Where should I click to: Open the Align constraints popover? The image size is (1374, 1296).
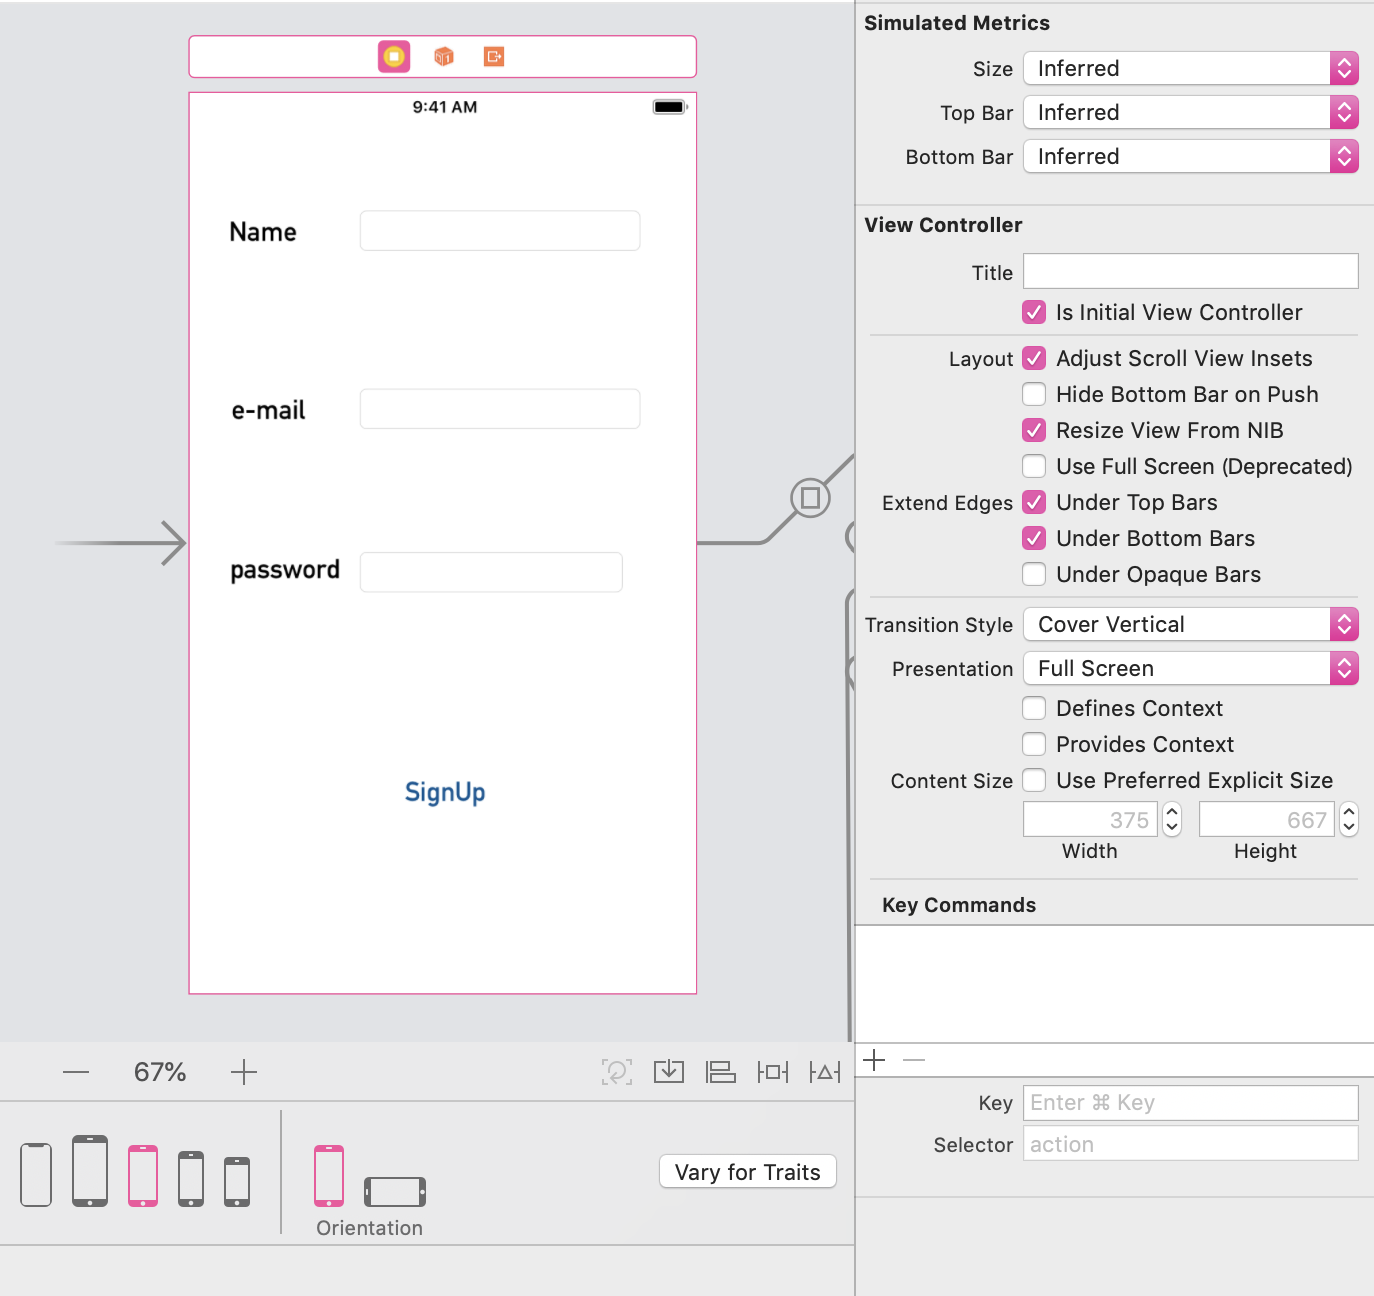coord(721,1071)
